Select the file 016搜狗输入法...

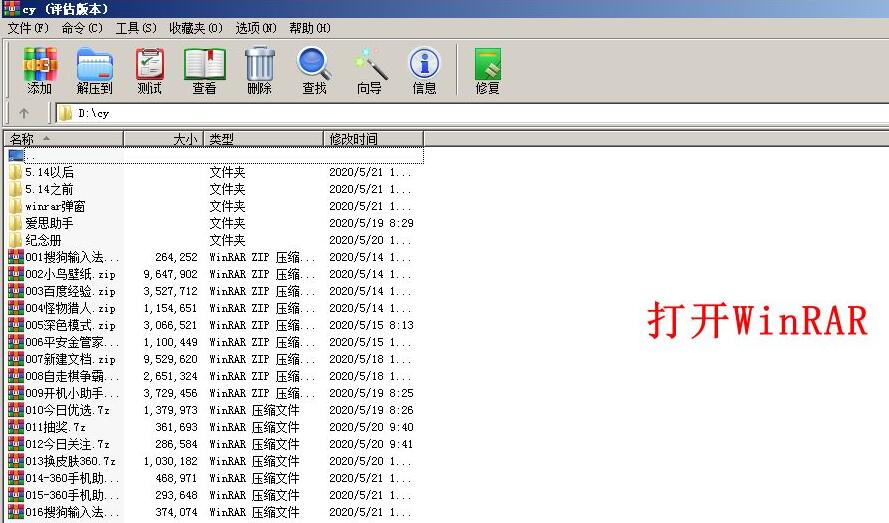(72, 512)
